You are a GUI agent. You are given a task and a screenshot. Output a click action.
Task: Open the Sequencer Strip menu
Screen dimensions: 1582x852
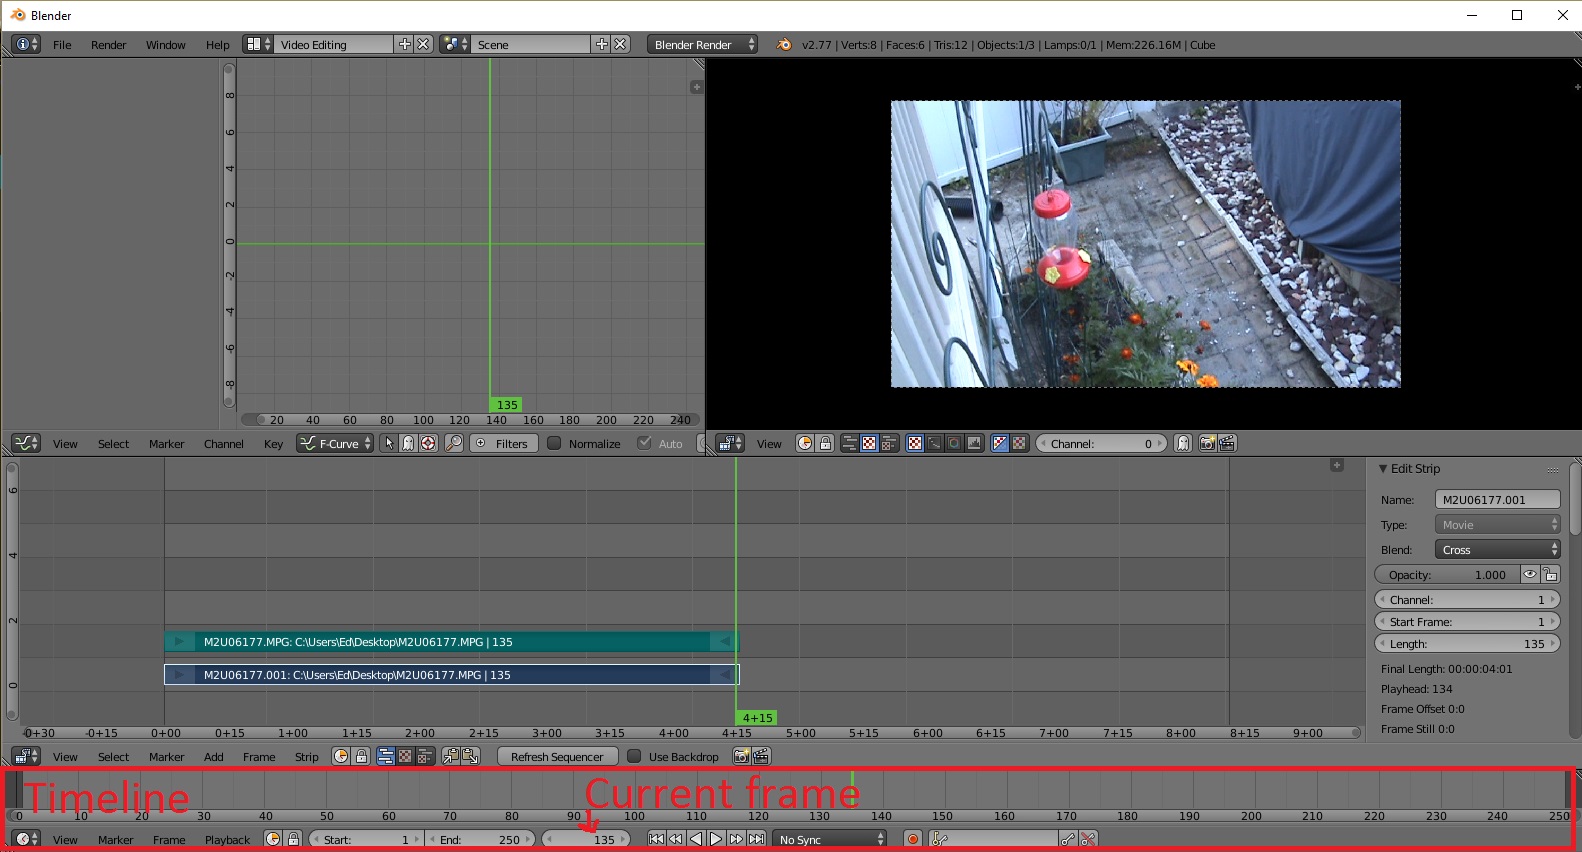coord(306,757)
